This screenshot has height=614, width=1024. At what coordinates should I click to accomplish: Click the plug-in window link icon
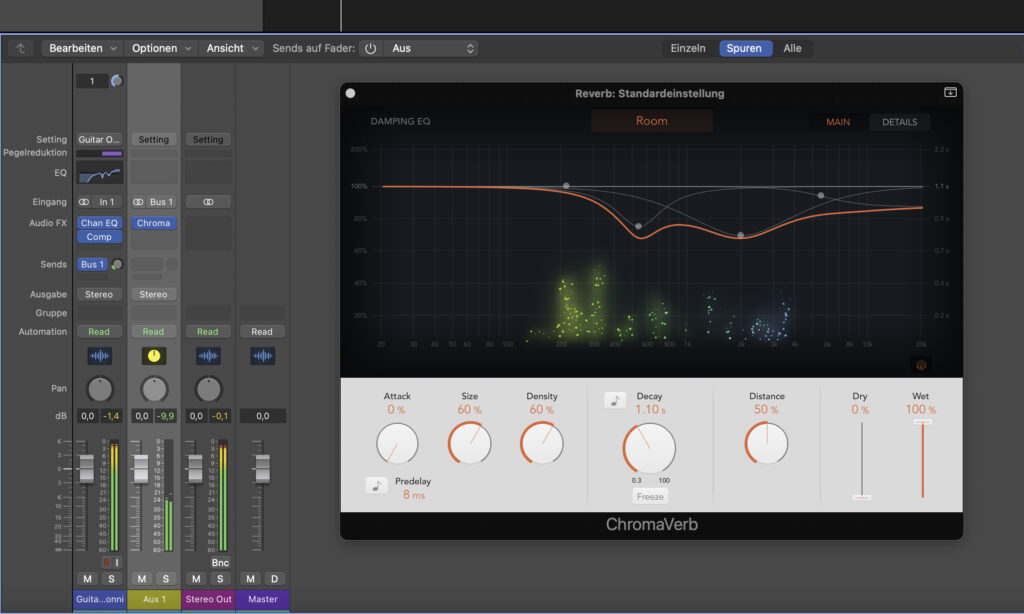tap(950, 92)
